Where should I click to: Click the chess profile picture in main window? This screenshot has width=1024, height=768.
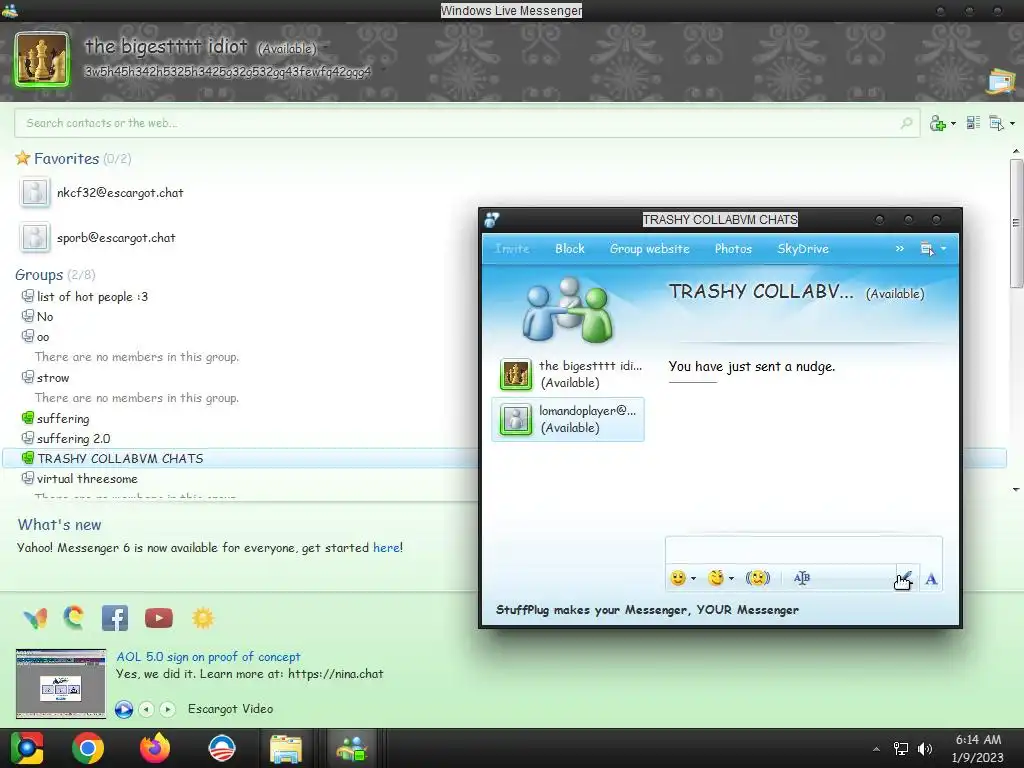pyautogui.click(x=42, y=59)
